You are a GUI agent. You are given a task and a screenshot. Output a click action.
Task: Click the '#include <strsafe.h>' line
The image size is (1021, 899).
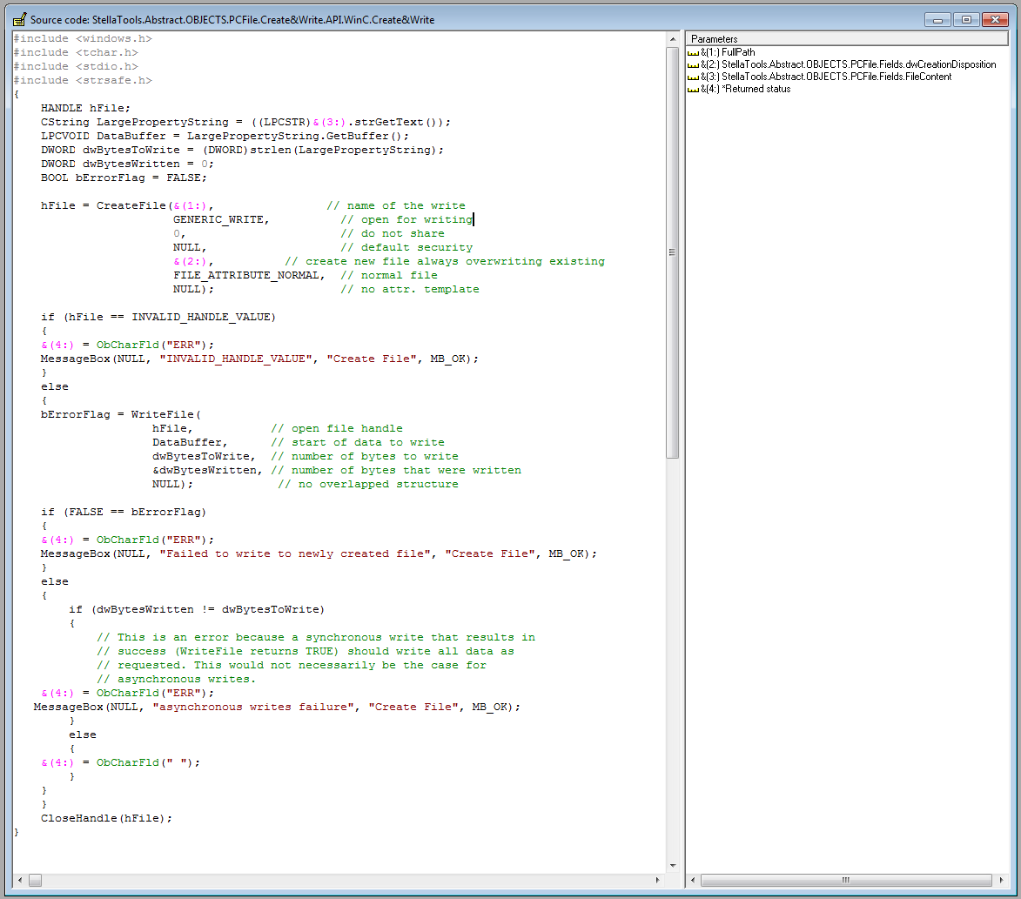click(83, 80)
